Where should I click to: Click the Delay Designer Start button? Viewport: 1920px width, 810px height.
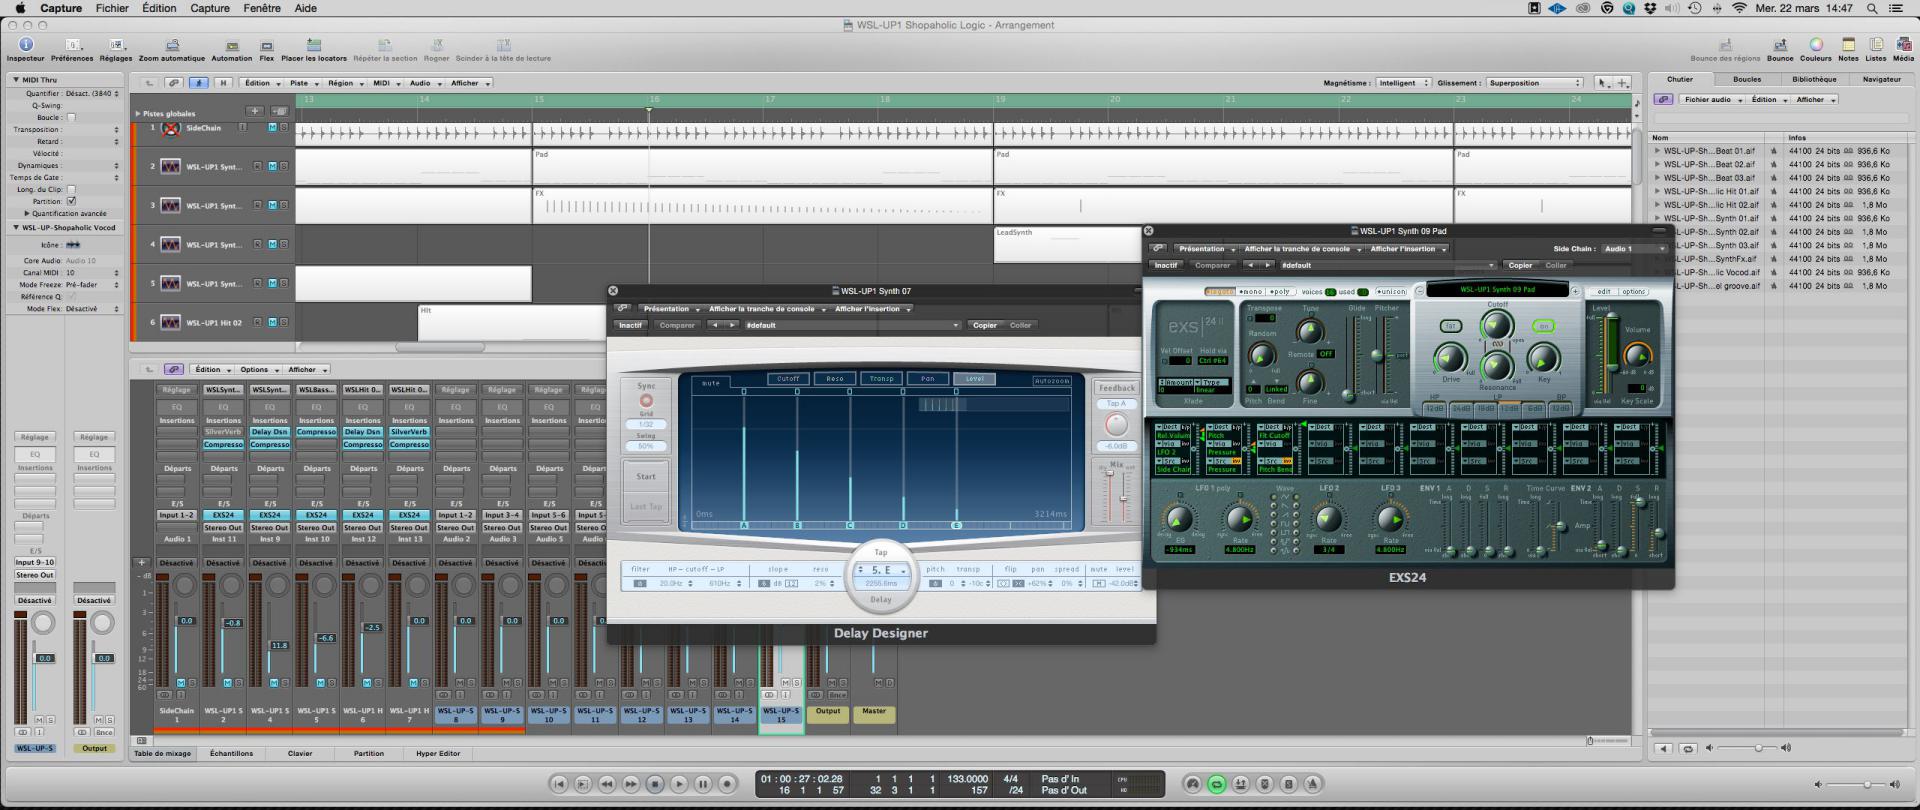coord(646,476)
